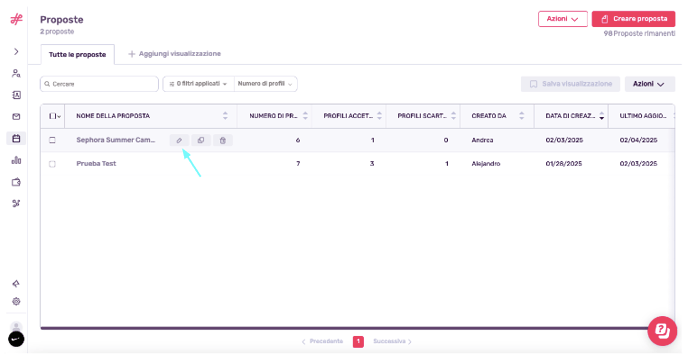This screenshot has width=688, height=363.
Task: Open the help chat bubble
Action: pyautogui.click(x=662, y=331)
